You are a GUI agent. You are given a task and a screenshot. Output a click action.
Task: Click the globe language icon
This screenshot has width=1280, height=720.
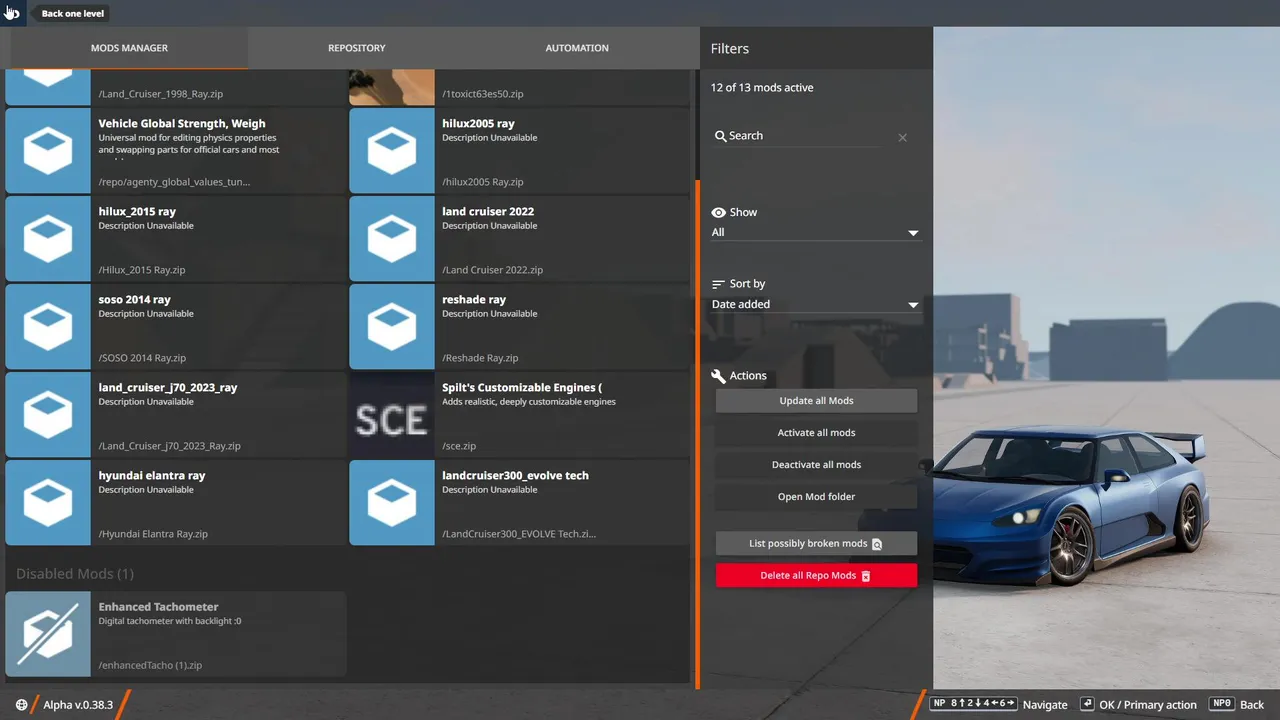click(22, 705)
